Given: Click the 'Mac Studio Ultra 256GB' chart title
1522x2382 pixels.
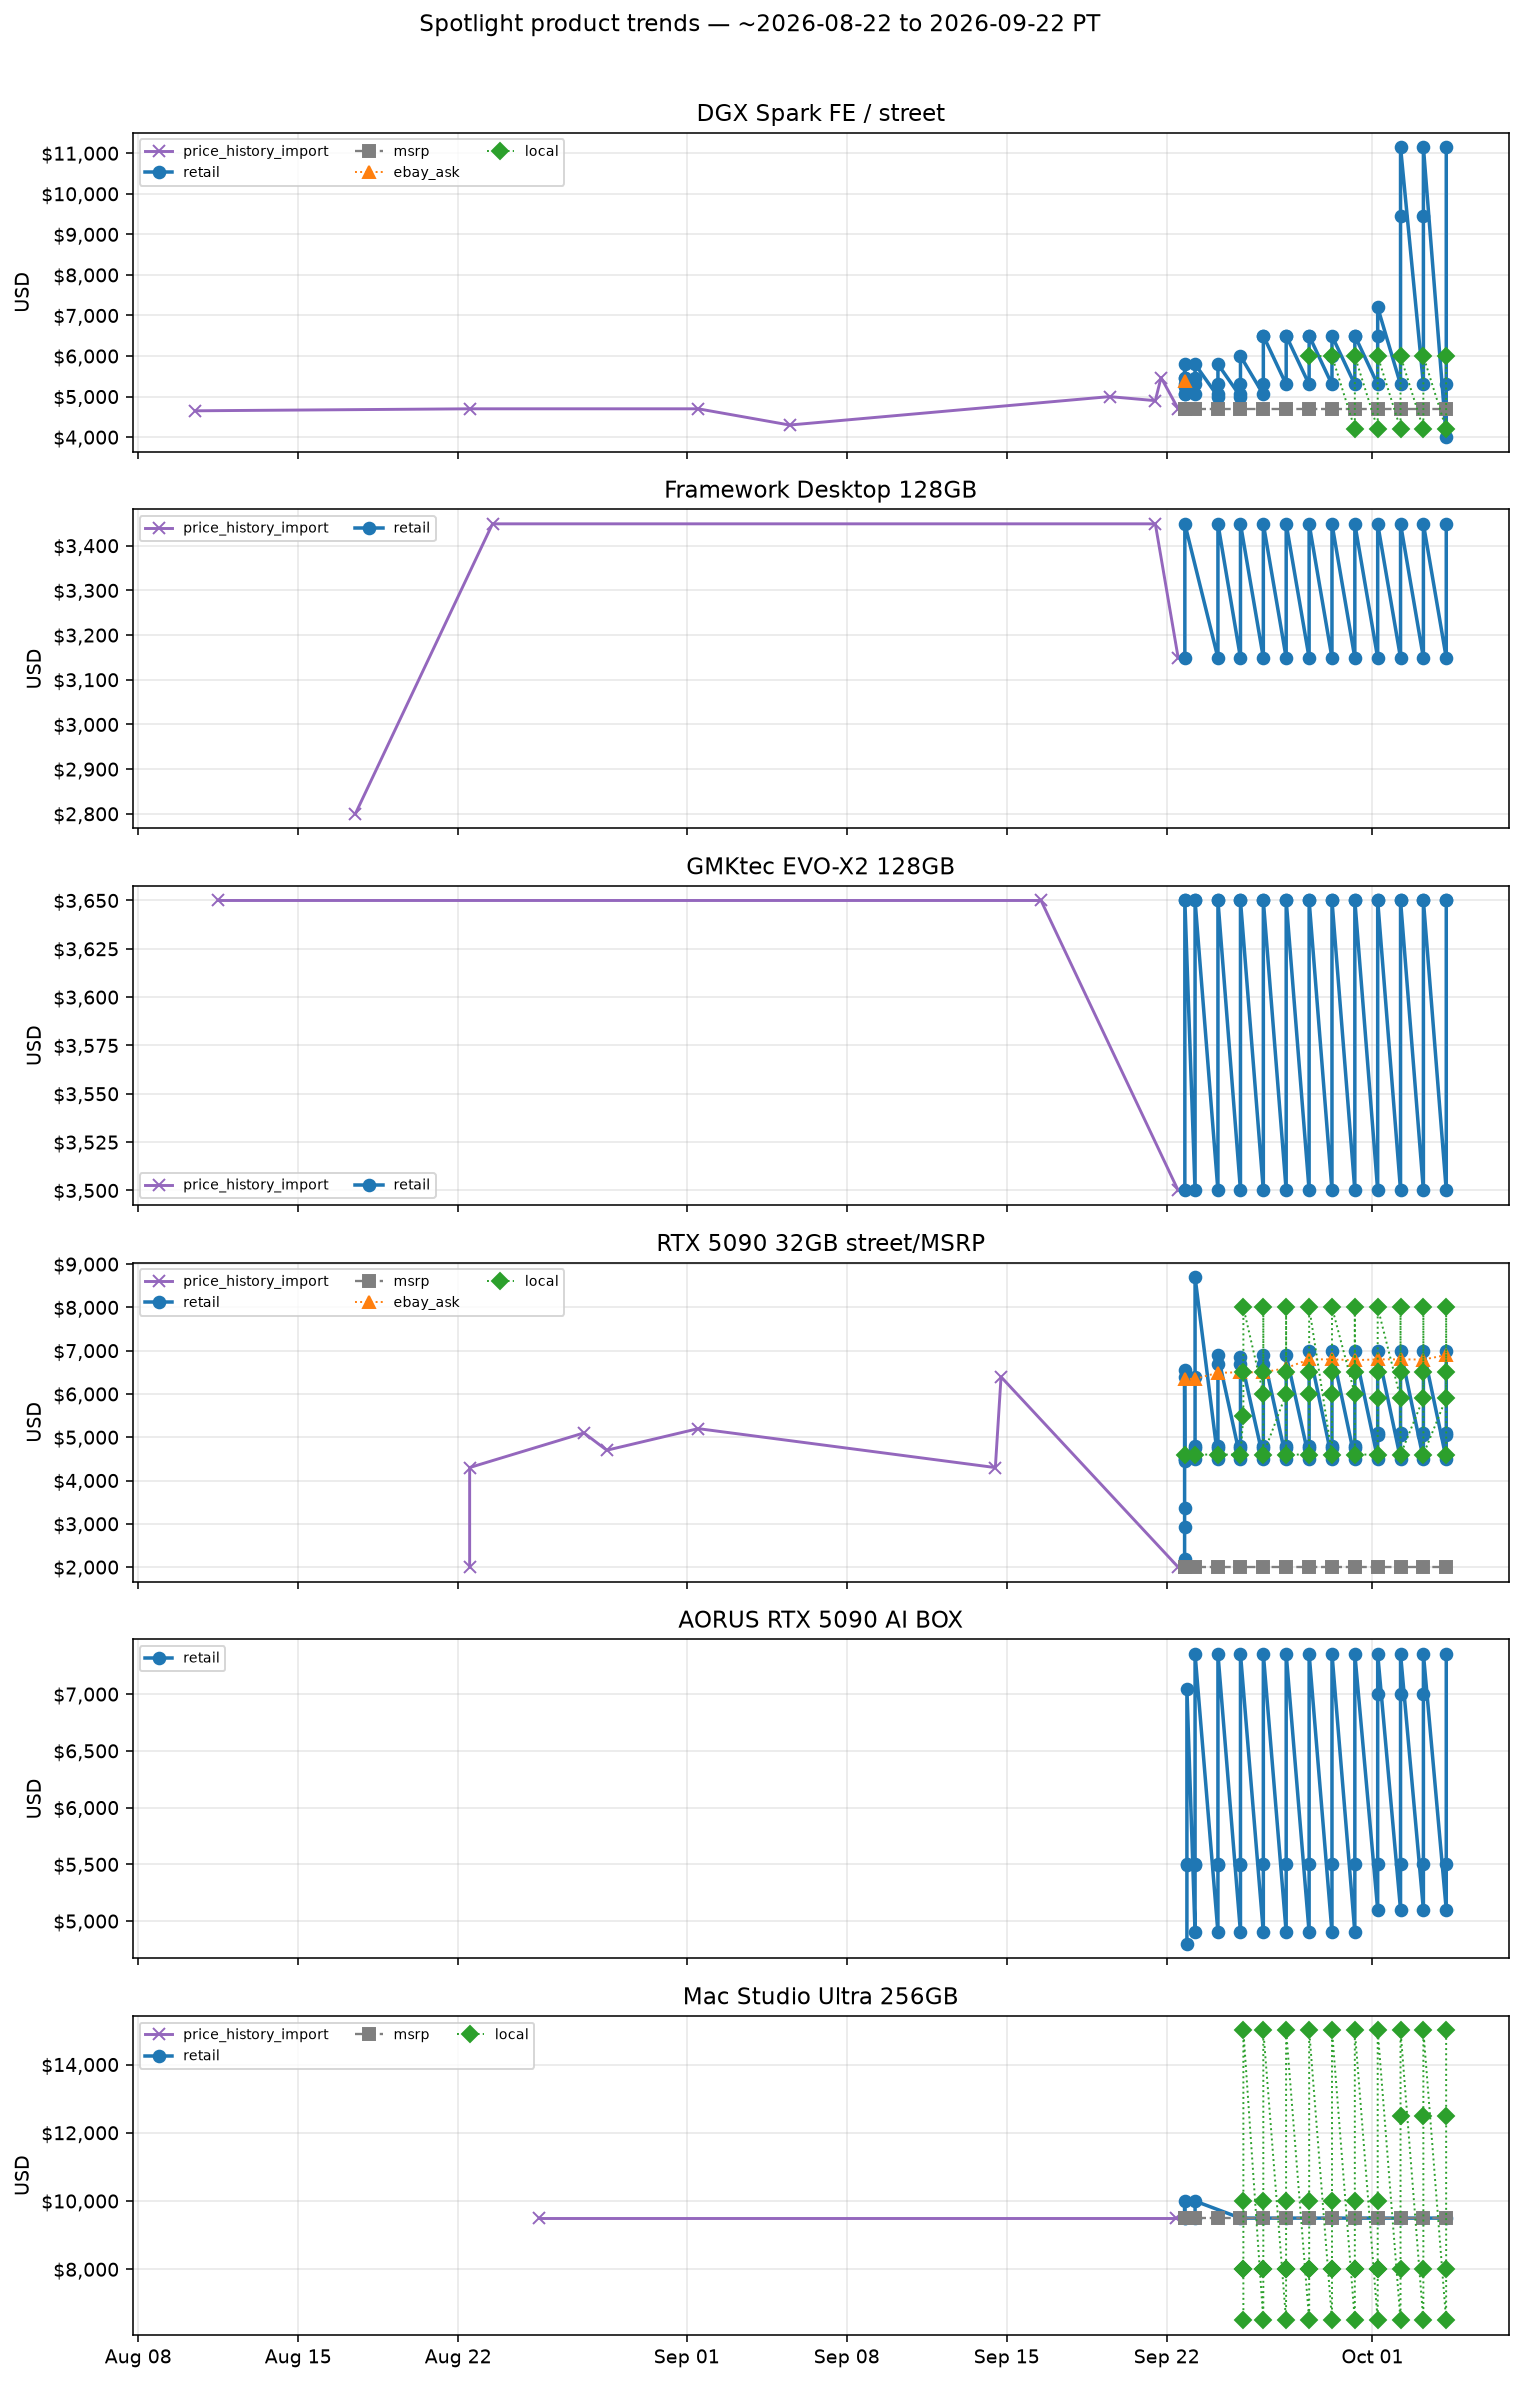Looking at the screenshot, I should [820, 1996].
